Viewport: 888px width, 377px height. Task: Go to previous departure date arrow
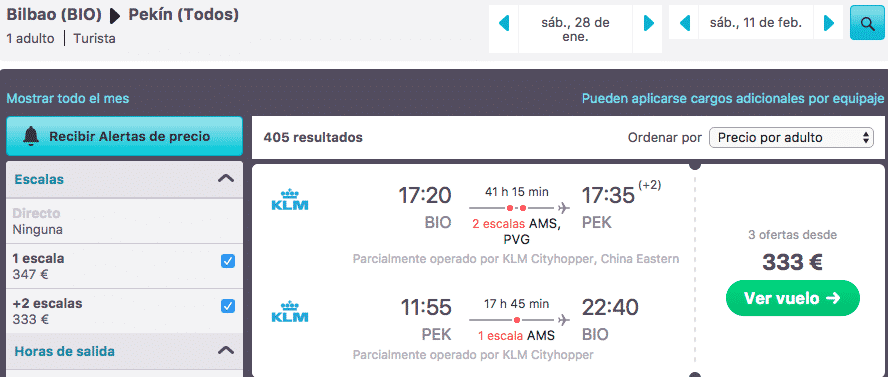[x=503, y=23]
